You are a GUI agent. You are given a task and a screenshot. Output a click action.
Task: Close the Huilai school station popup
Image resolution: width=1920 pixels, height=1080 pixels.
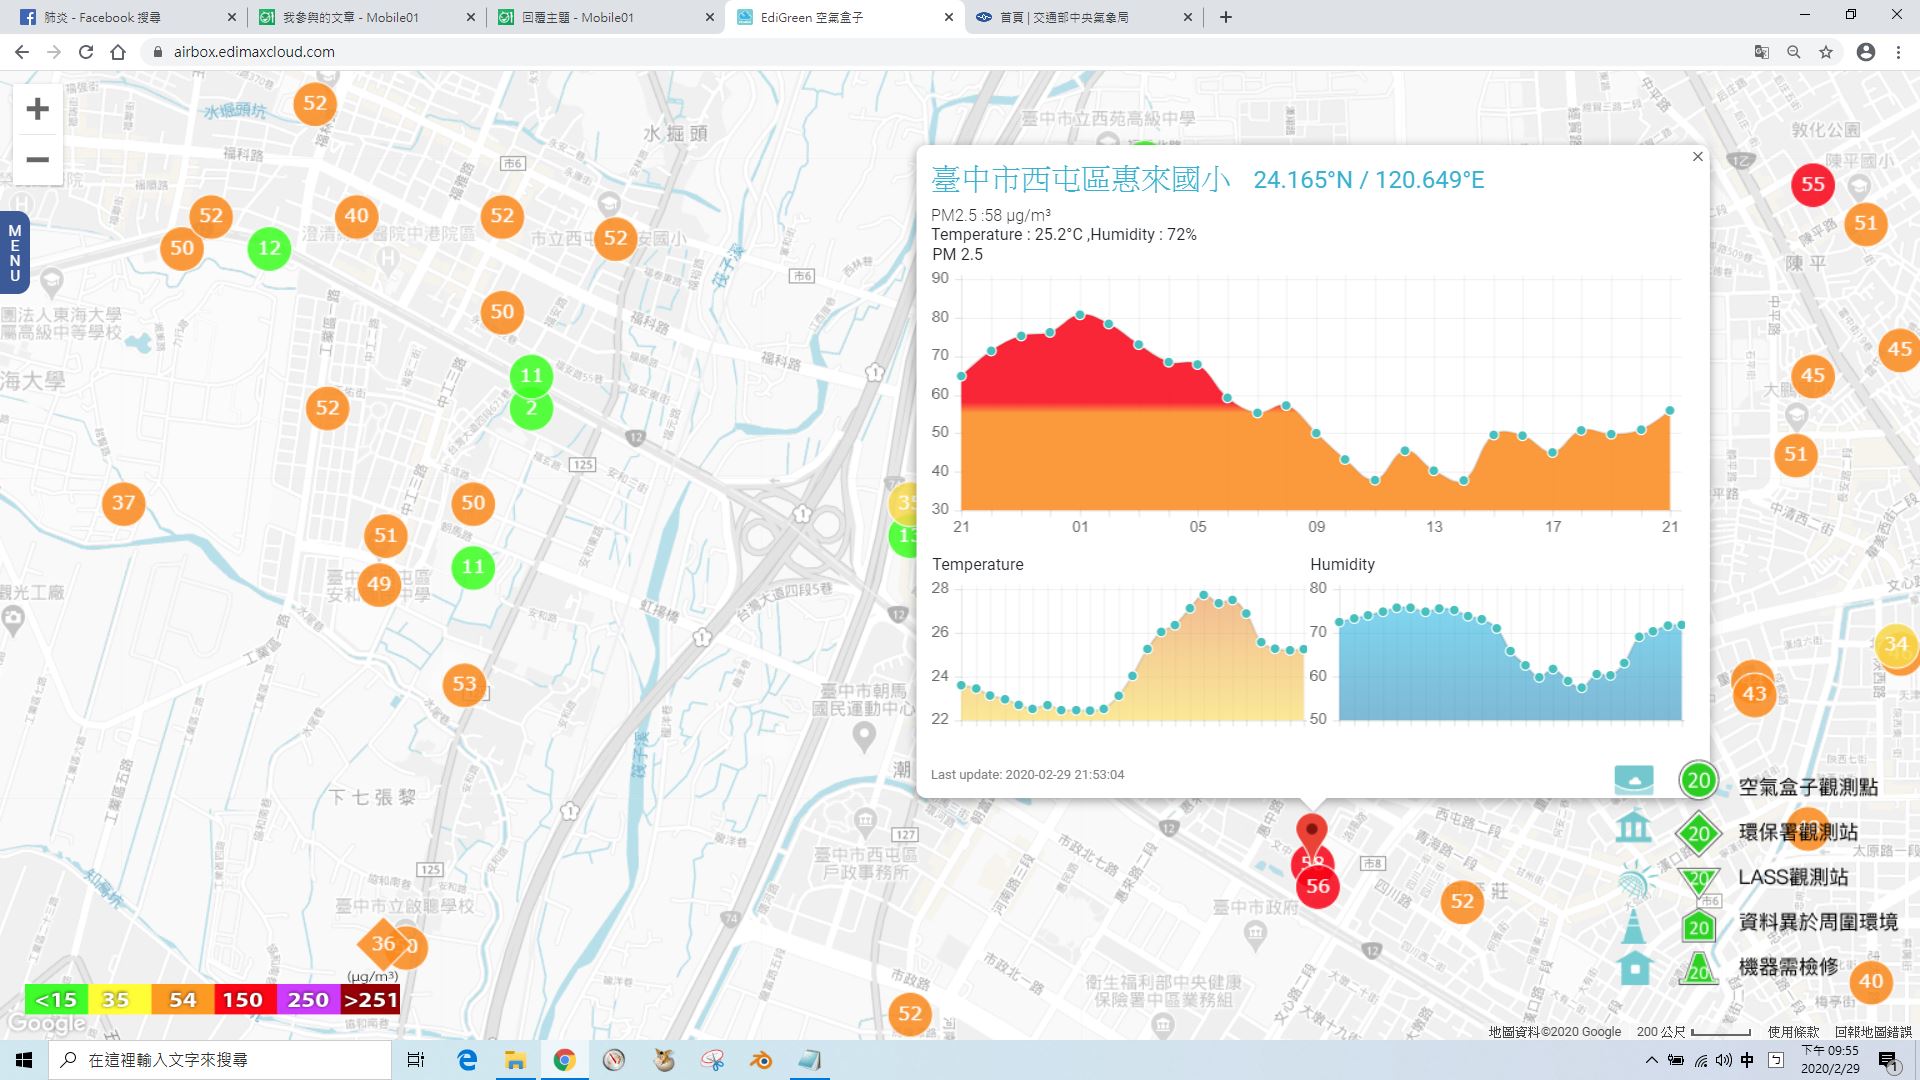1697,157
